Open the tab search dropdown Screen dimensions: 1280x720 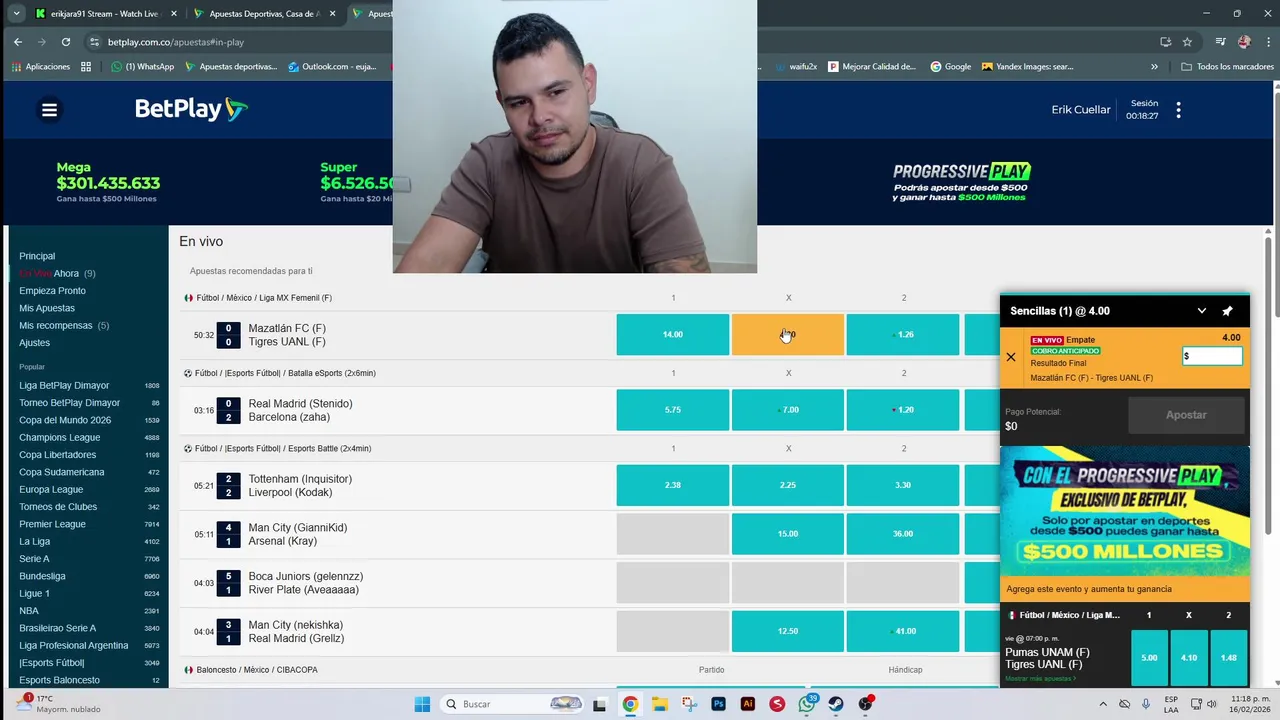tap(16, 14)
